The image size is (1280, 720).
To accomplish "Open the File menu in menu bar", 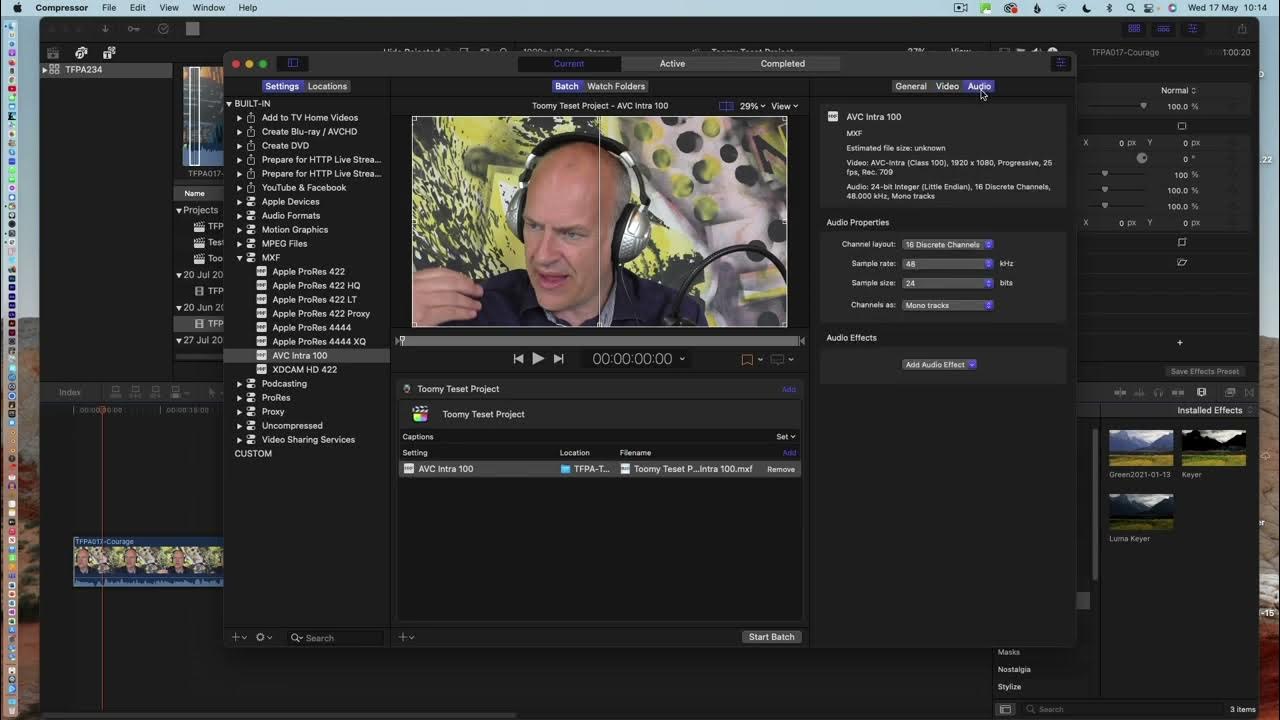I will click(109, 8).
